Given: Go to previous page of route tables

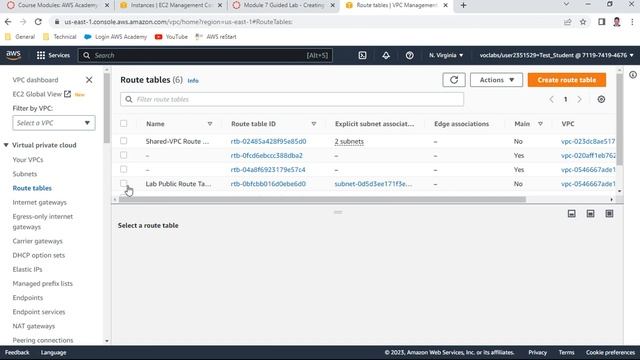Looking at the screenshot, I should (551, 99).
